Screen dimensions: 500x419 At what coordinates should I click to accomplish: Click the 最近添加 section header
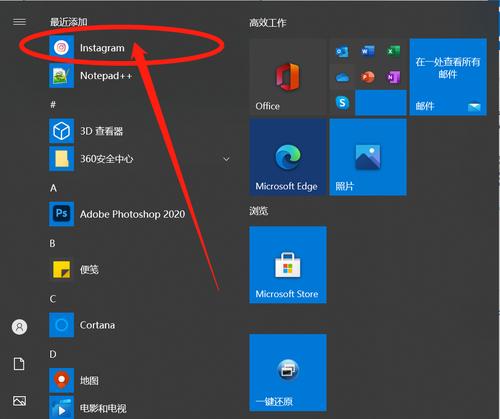tap(69, 22)
